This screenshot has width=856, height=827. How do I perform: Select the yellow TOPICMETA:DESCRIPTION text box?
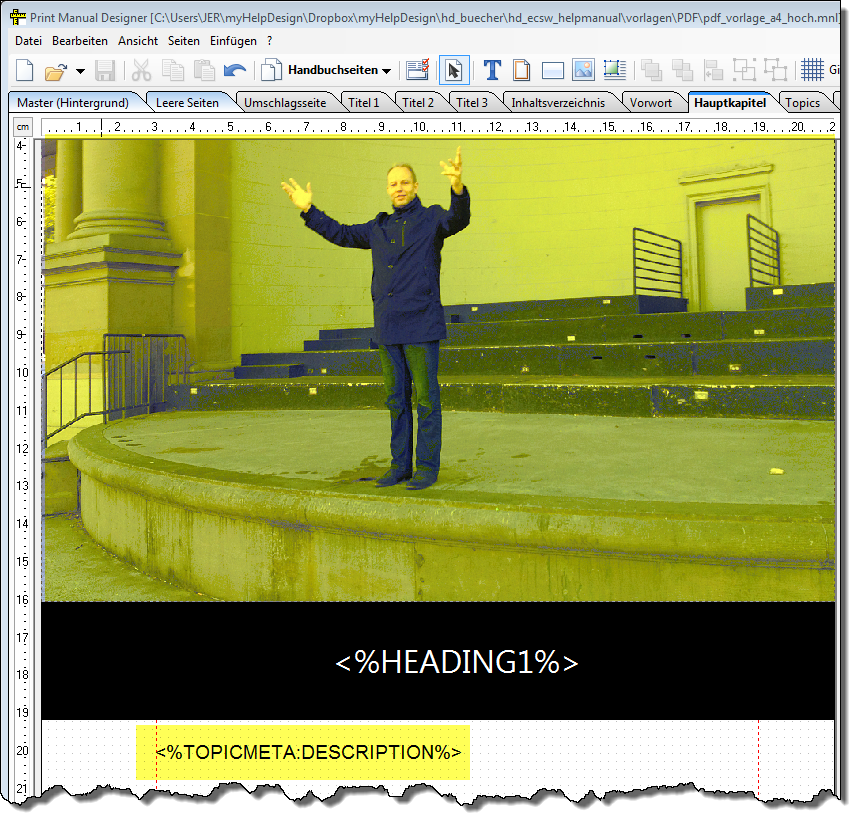(302, 752)
